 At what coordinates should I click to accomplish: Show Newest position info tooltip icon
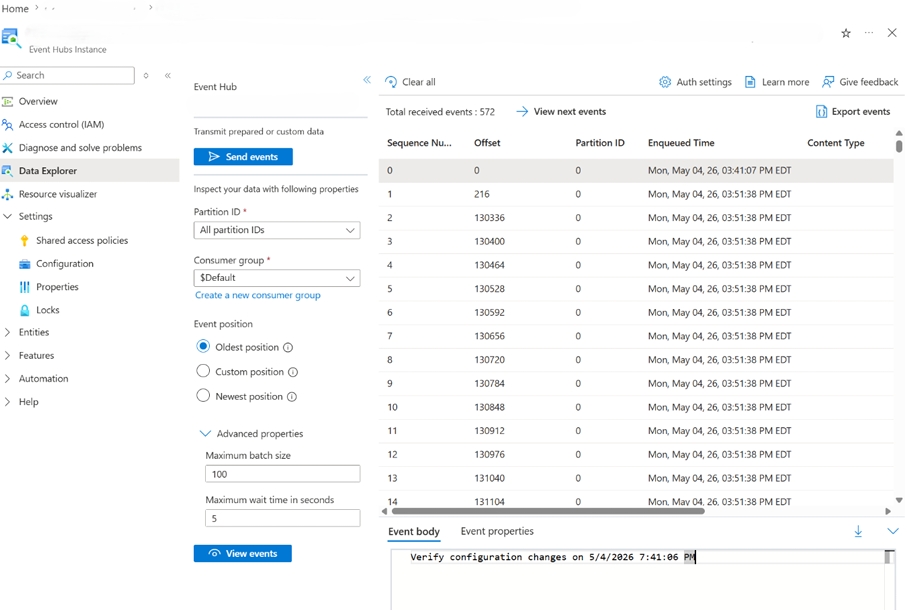point(292,397)
